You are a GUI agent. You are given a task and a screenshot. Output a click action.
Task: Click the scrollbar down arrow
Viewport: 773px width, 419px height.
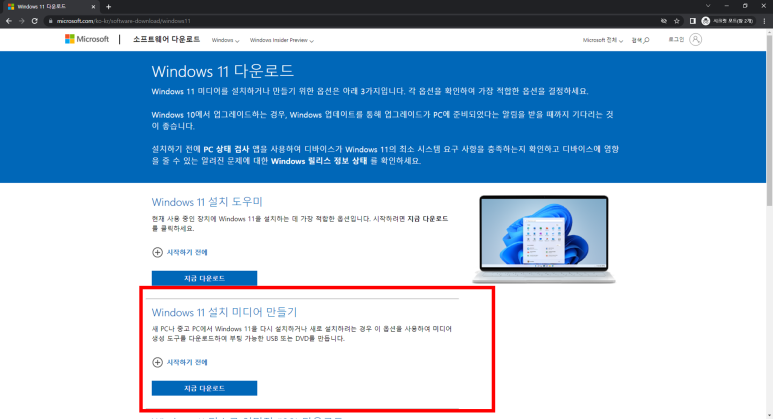point(769,416)
